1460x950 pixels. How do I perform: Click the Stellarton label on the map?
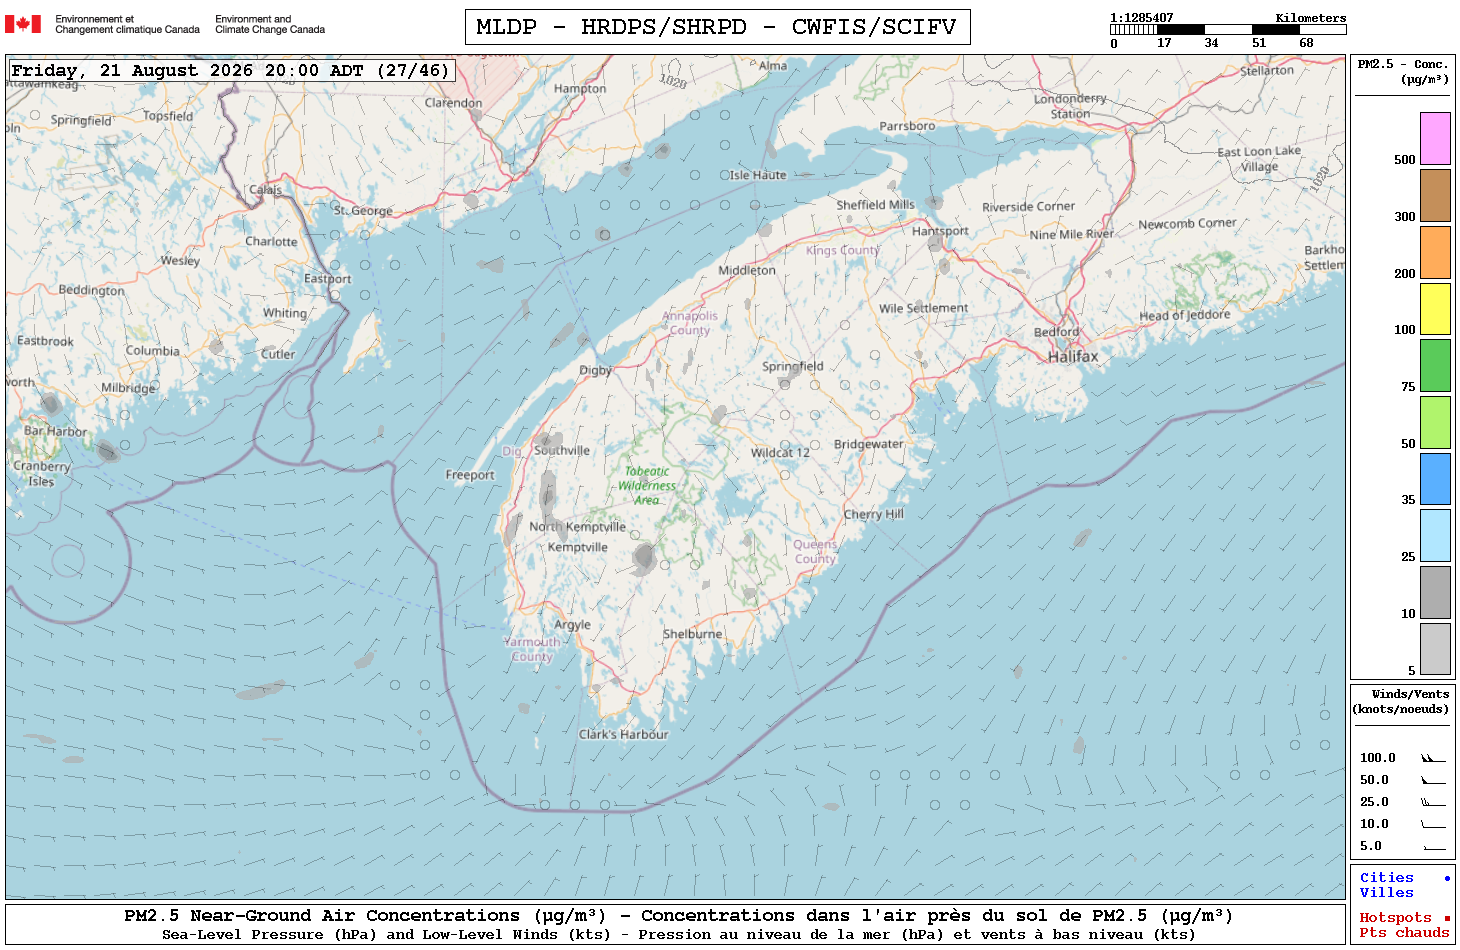pos(1267,70)
